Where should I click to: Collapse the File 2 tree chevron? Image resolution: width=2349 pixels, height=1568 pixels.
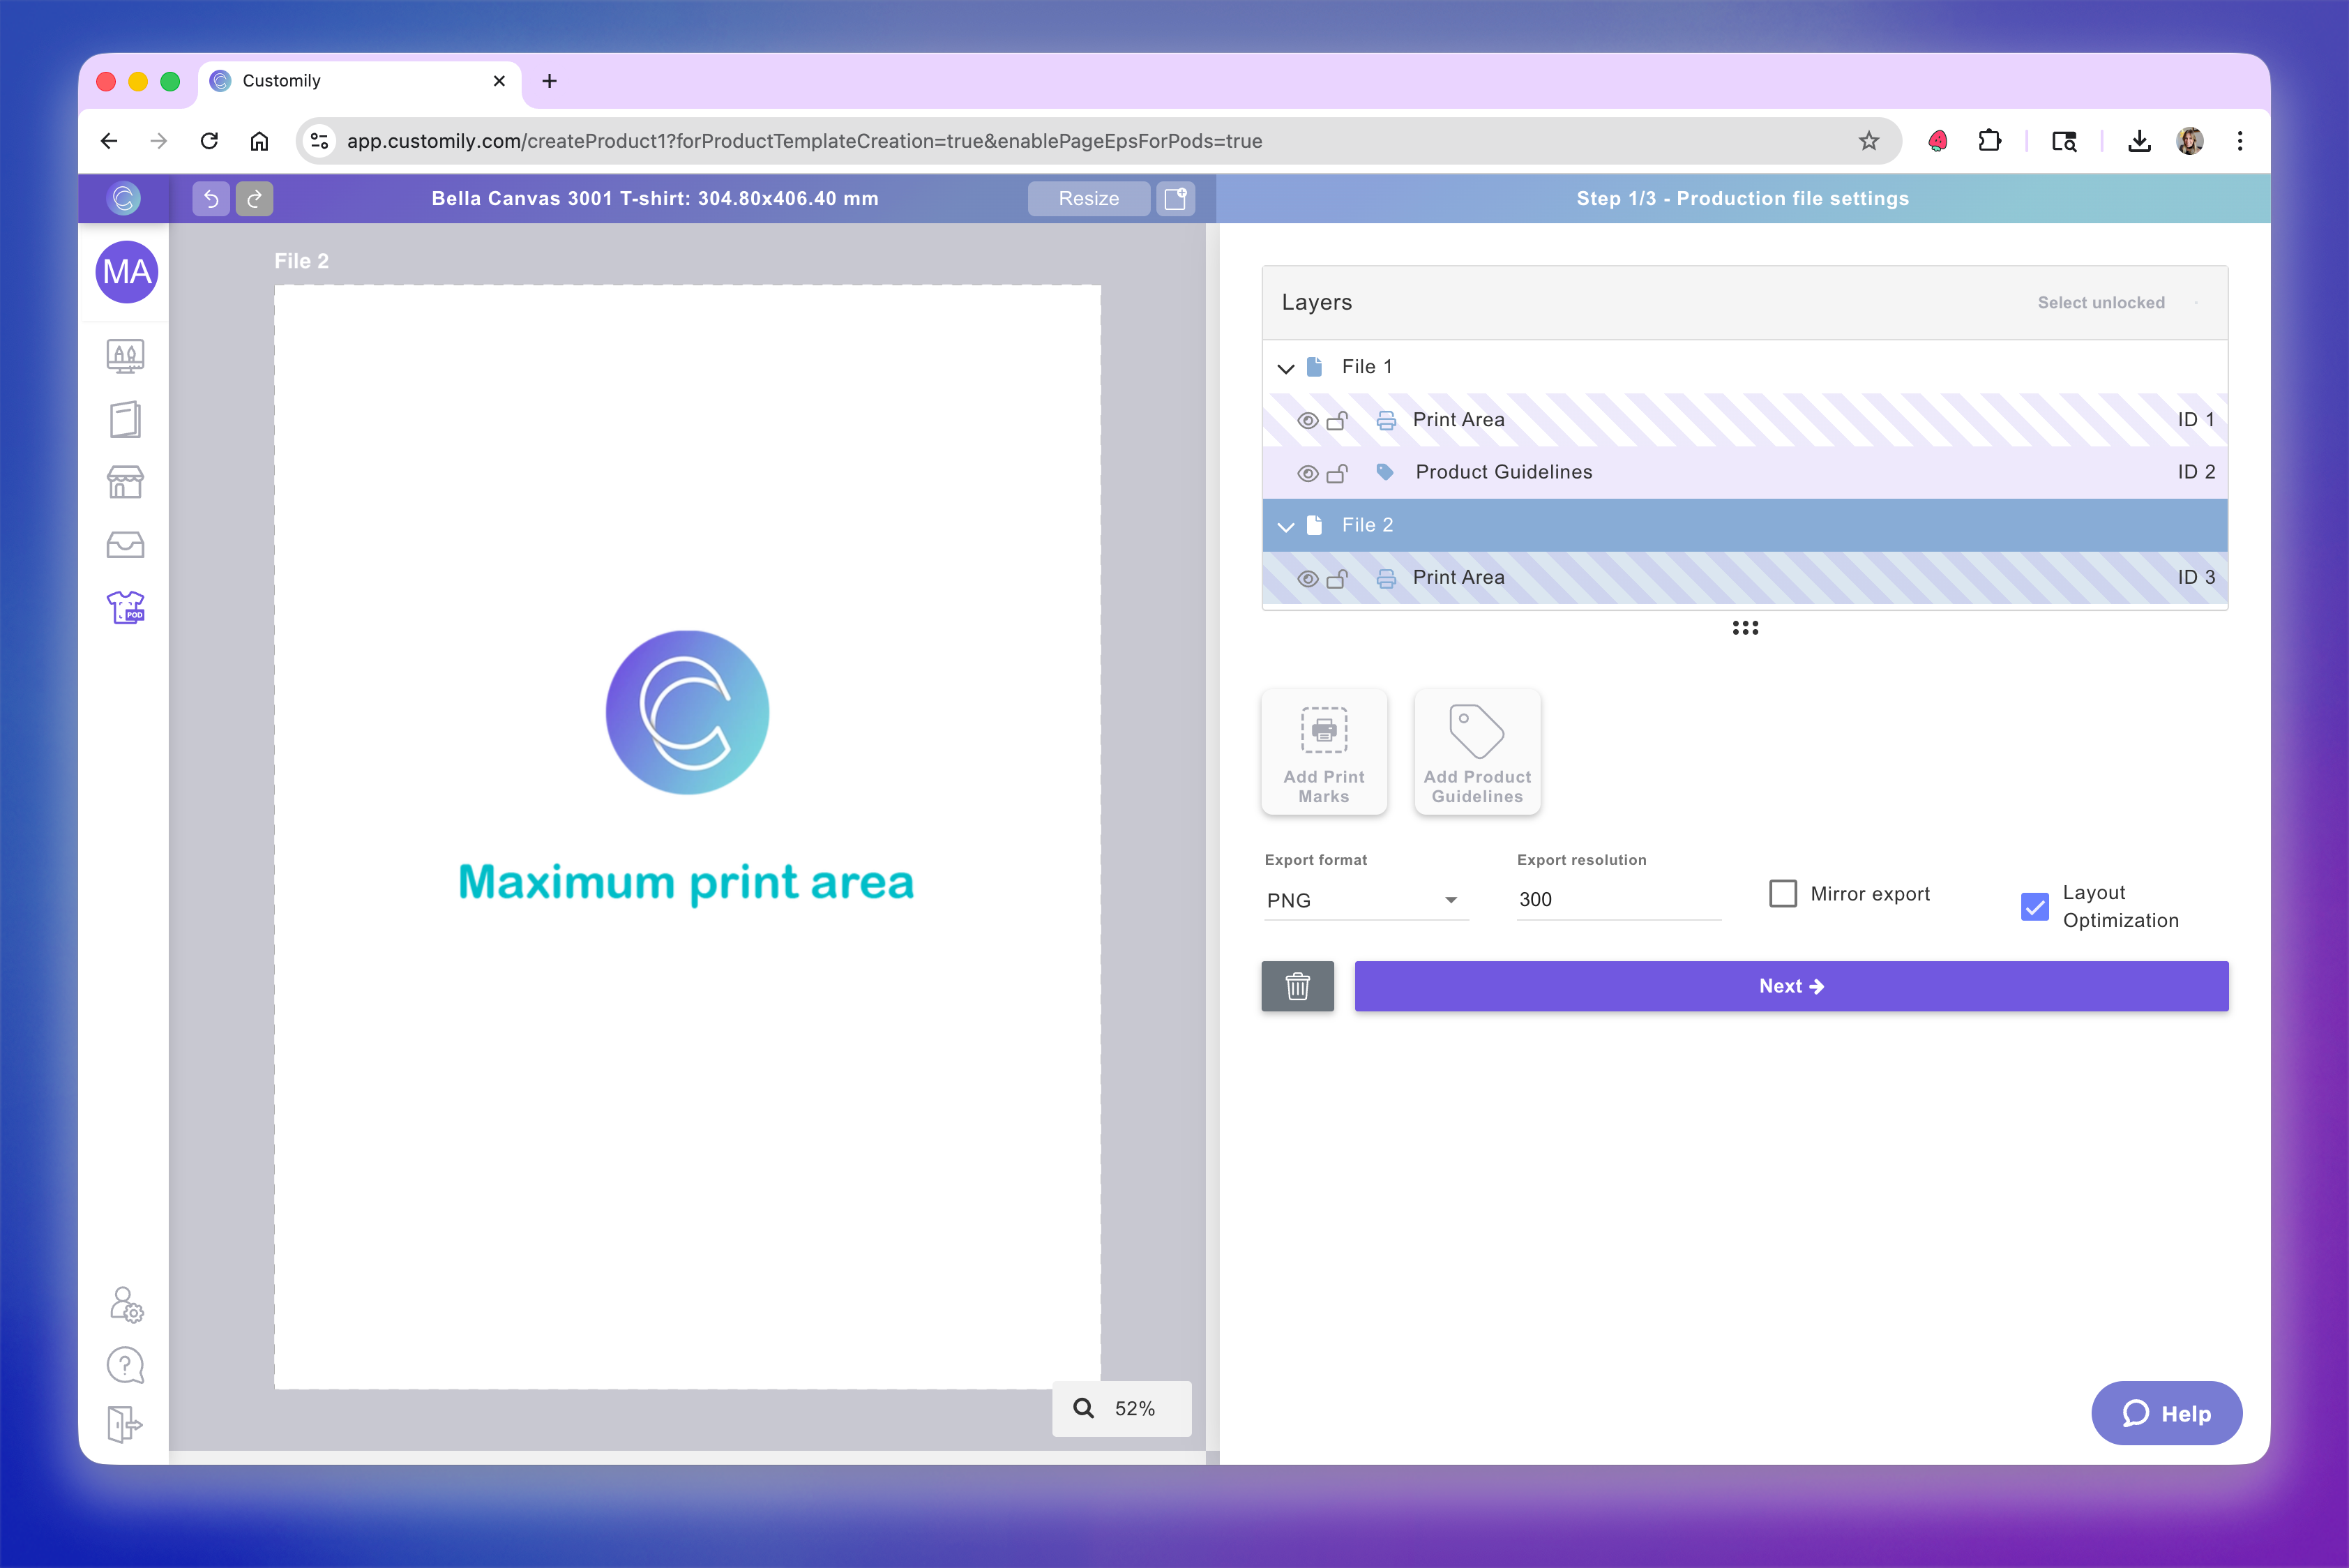pyautogui.click(x=1286, y=526)
